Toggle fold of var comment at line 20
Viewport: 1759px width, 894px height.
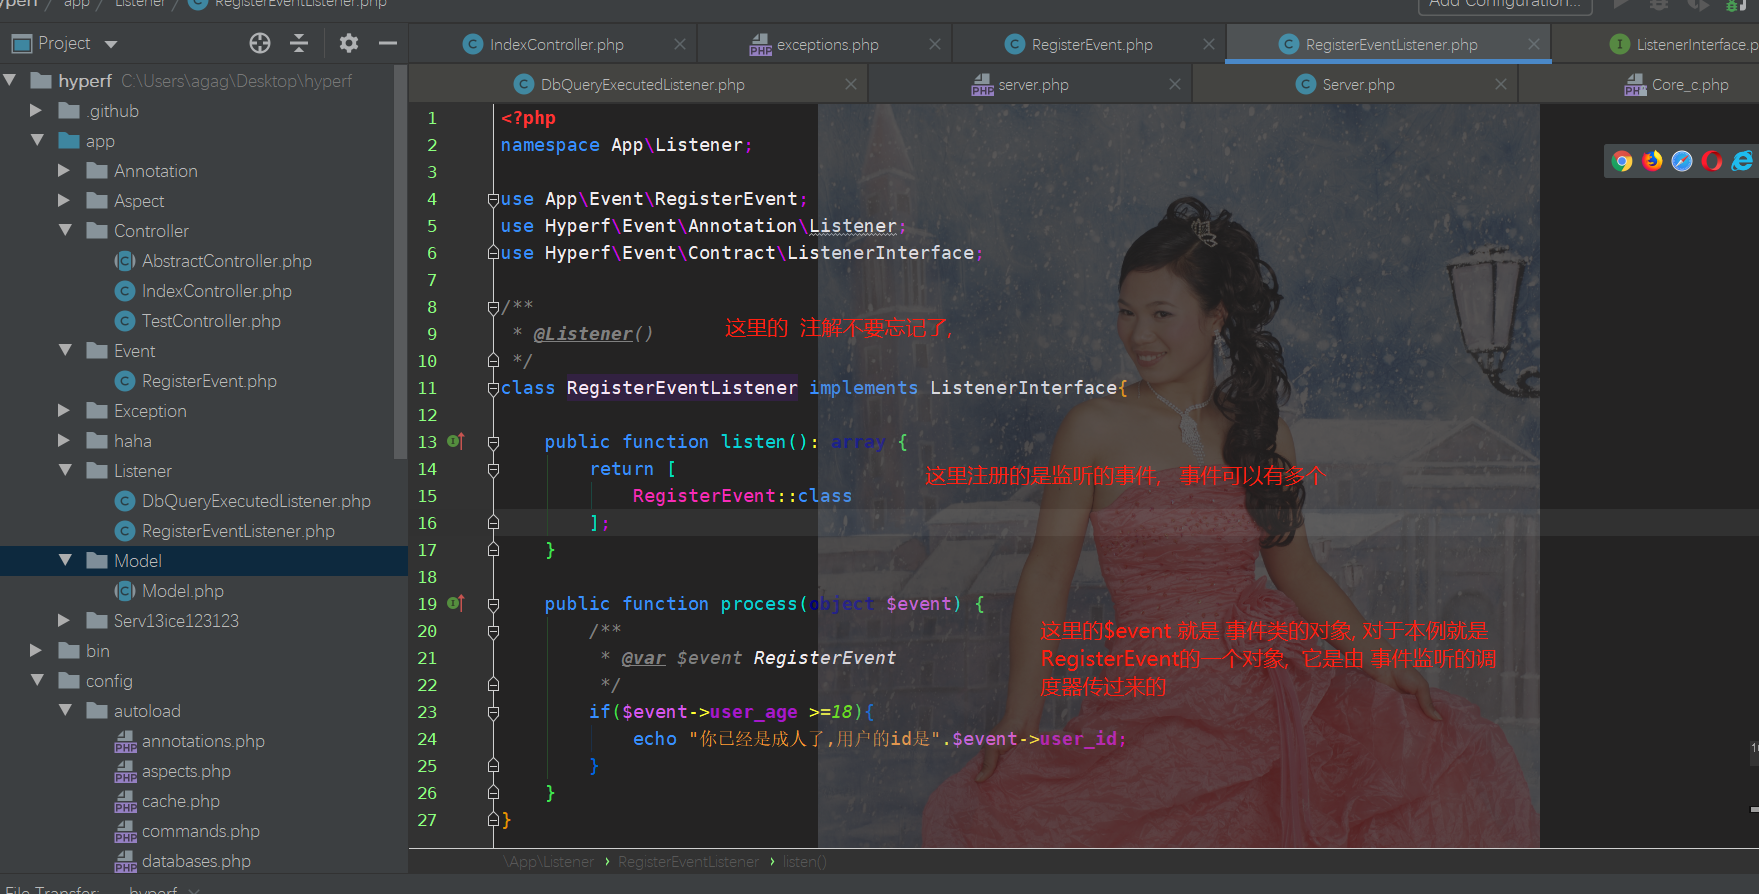[x=493, y=631]
